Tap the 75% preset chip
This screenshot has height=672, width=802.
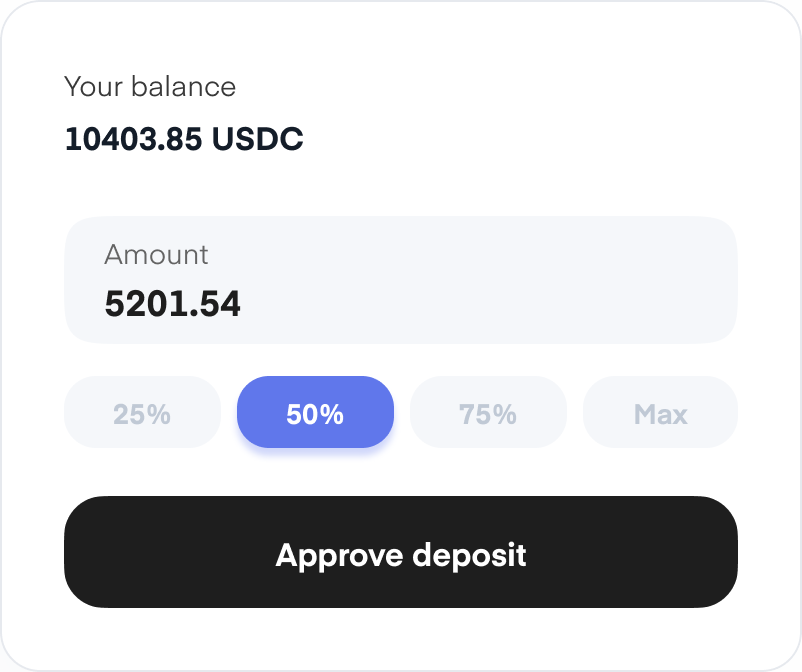[x=488, y=413]
